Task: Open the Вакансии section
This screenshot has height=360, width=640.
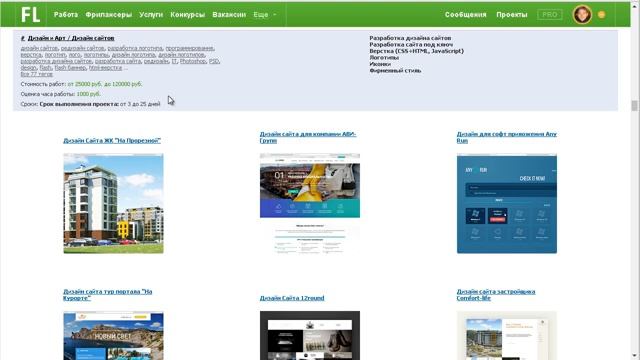Action: pos(229,15)
